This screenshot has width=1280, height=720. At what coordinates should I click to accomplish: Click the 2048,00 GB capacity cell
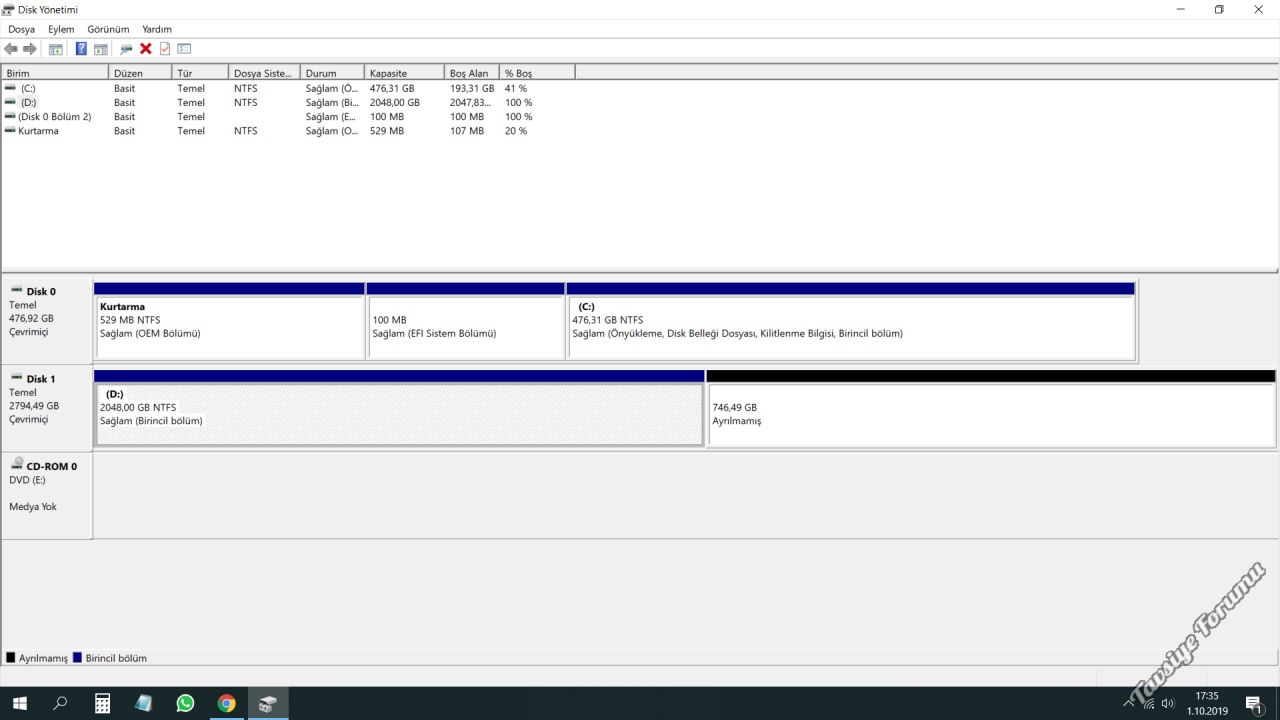click(395, 103)
